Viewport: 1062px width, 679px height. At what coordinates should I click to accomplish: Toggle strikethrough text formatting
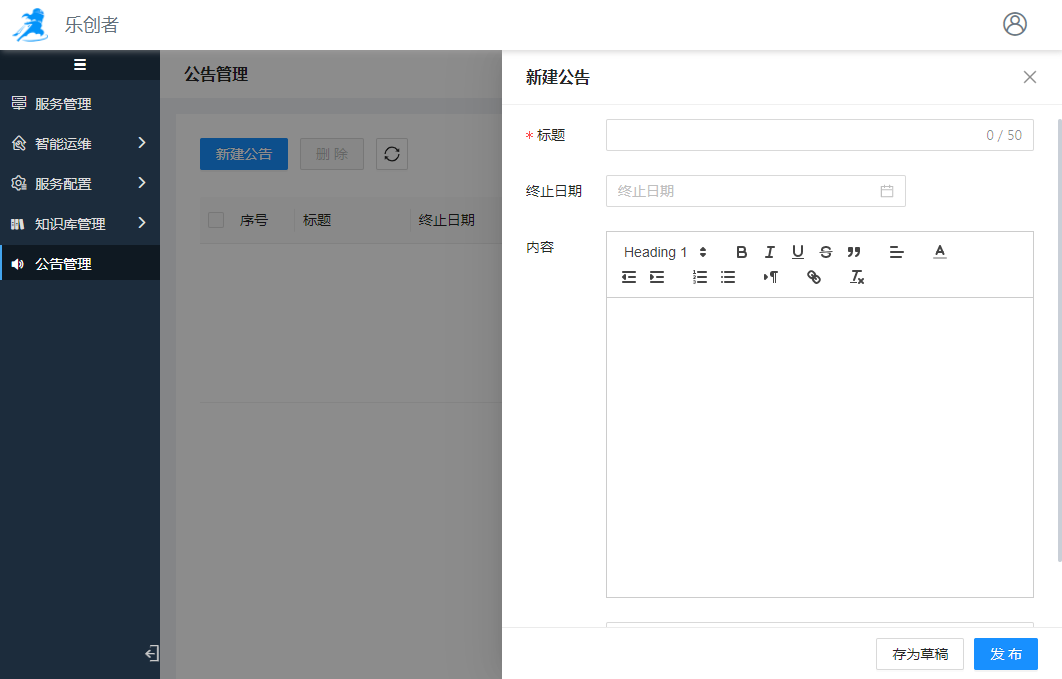click(825, 252)
